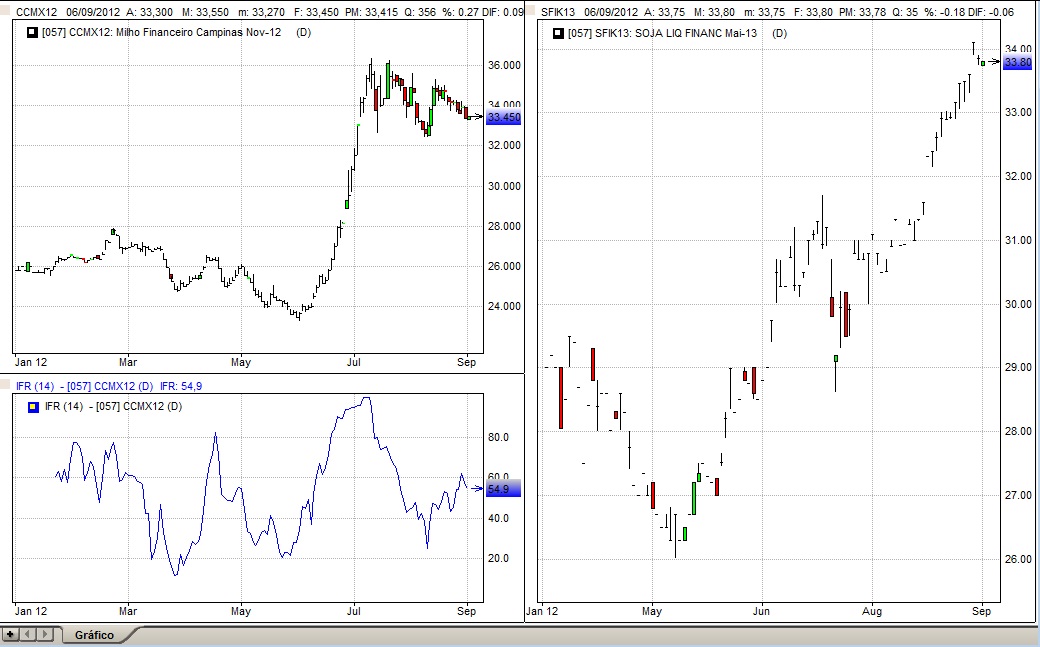Click the CCMX12 quote header line at top
This screenshot has width=1040, height=647.
pos(262,12)
